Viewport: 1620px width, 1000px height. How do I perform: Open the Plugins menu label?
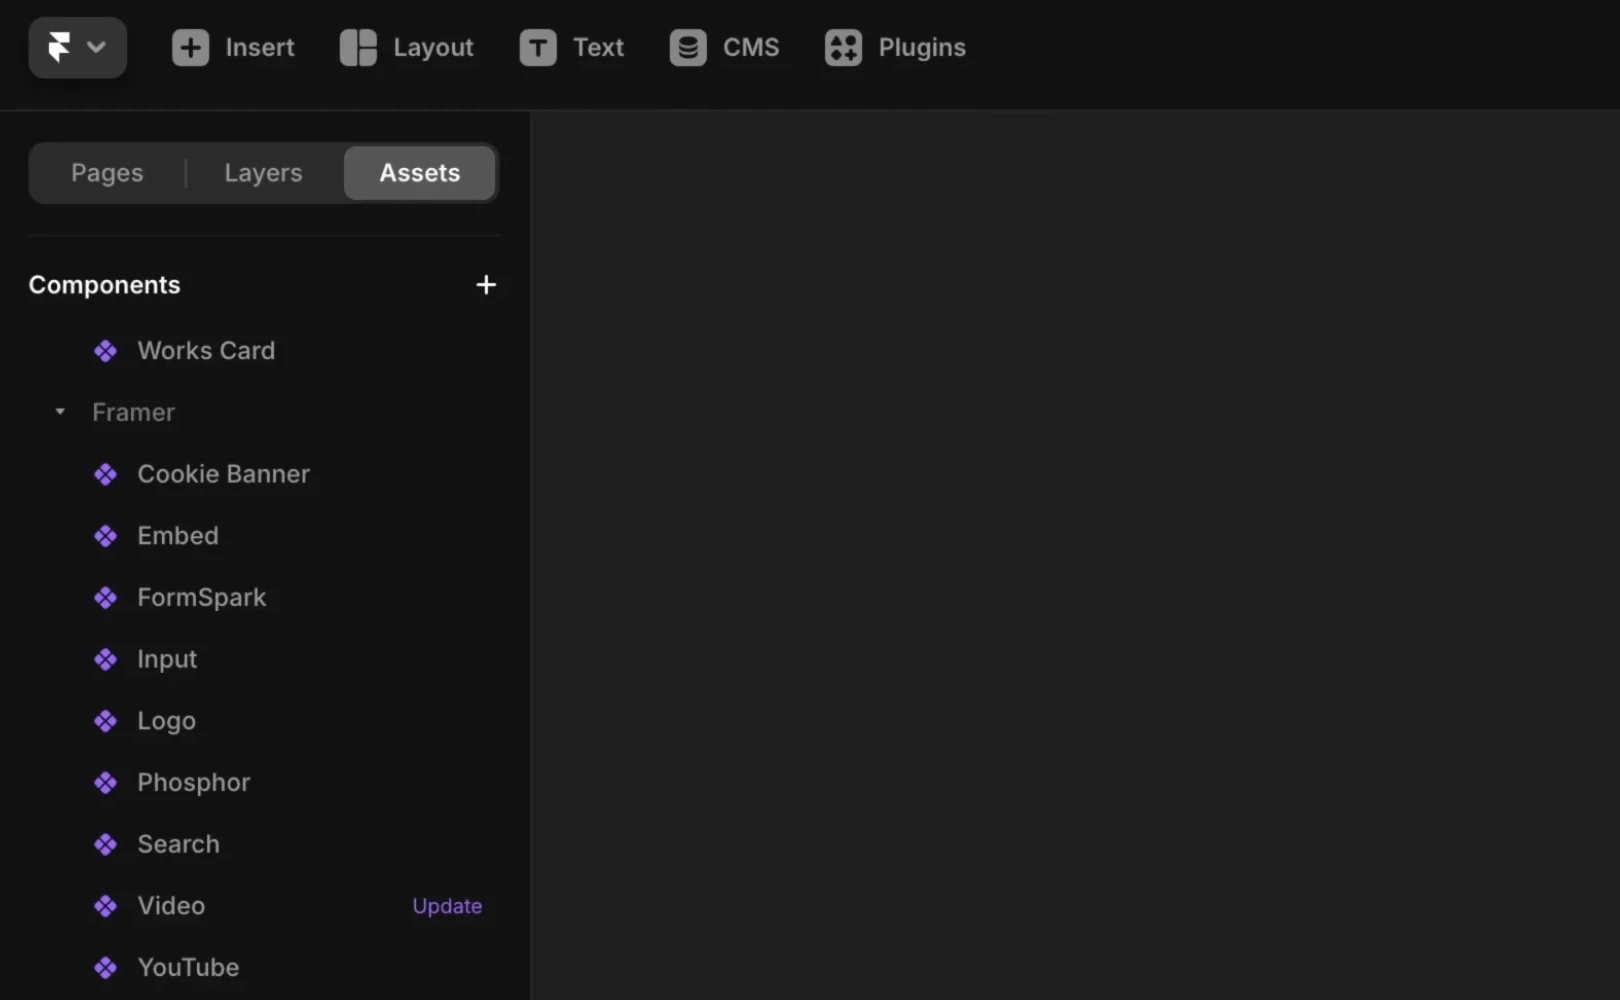pyautogui.click(x=922, y=48)
